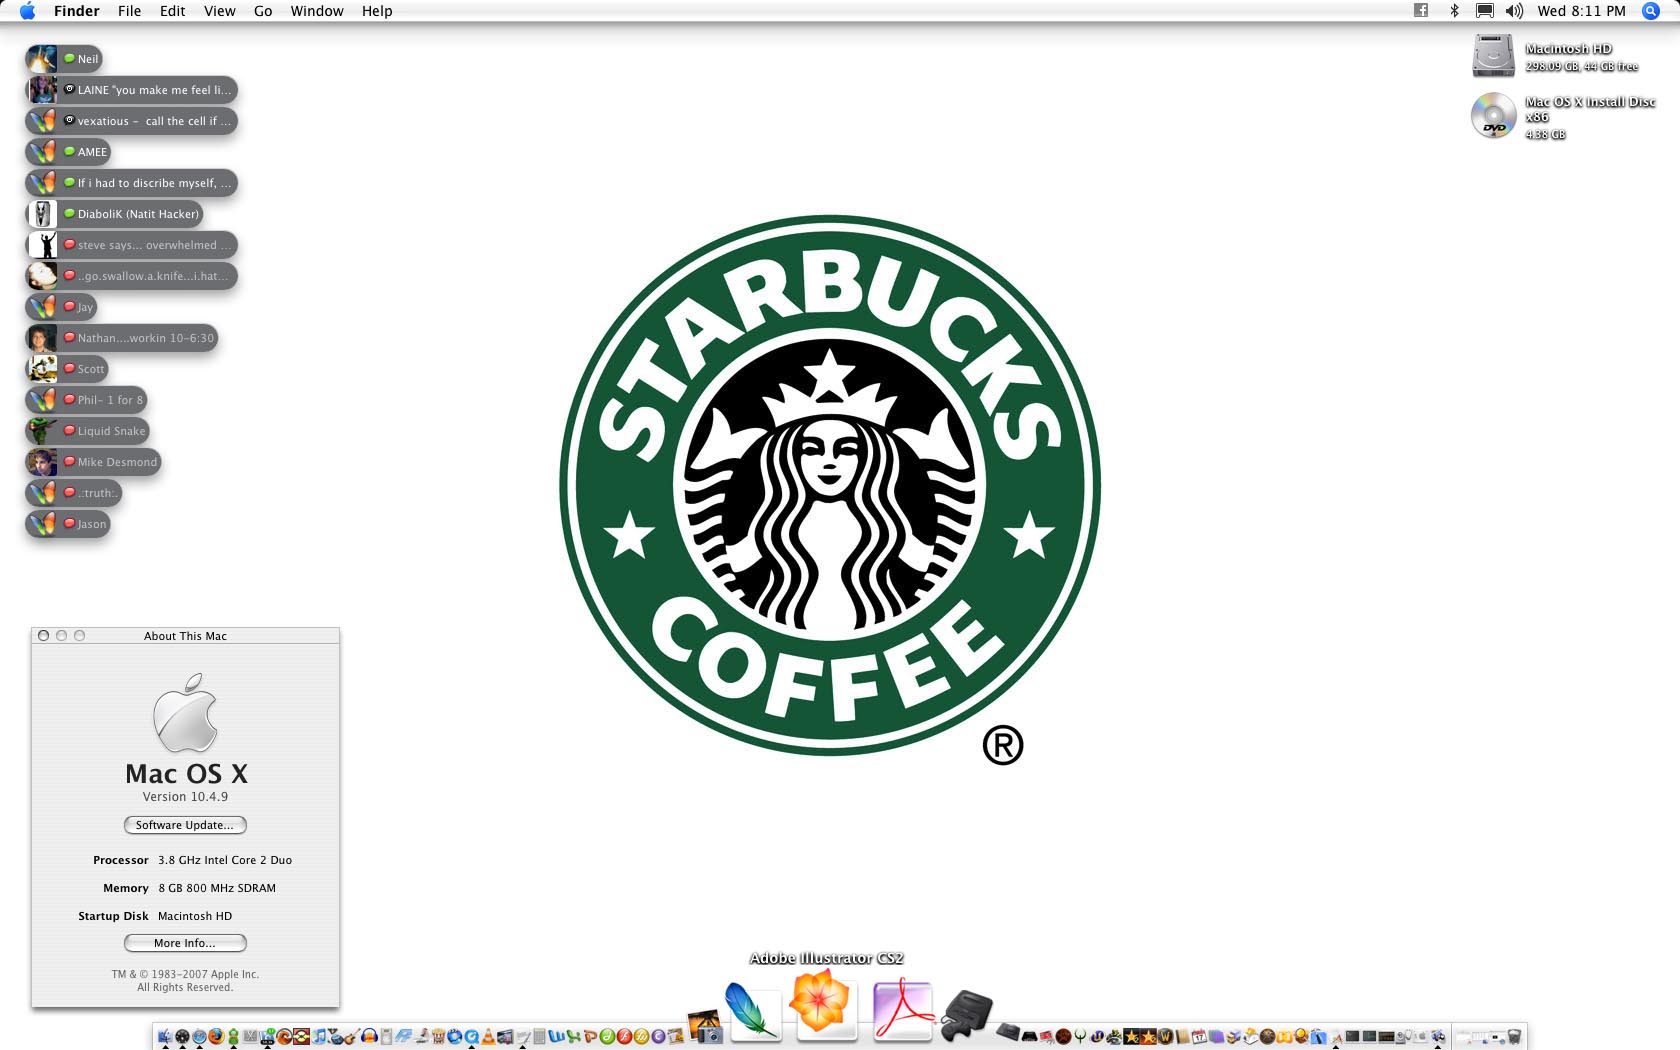
Task: Click the Wed 8:11 PM clock
Action: (x=1581, y=11)
